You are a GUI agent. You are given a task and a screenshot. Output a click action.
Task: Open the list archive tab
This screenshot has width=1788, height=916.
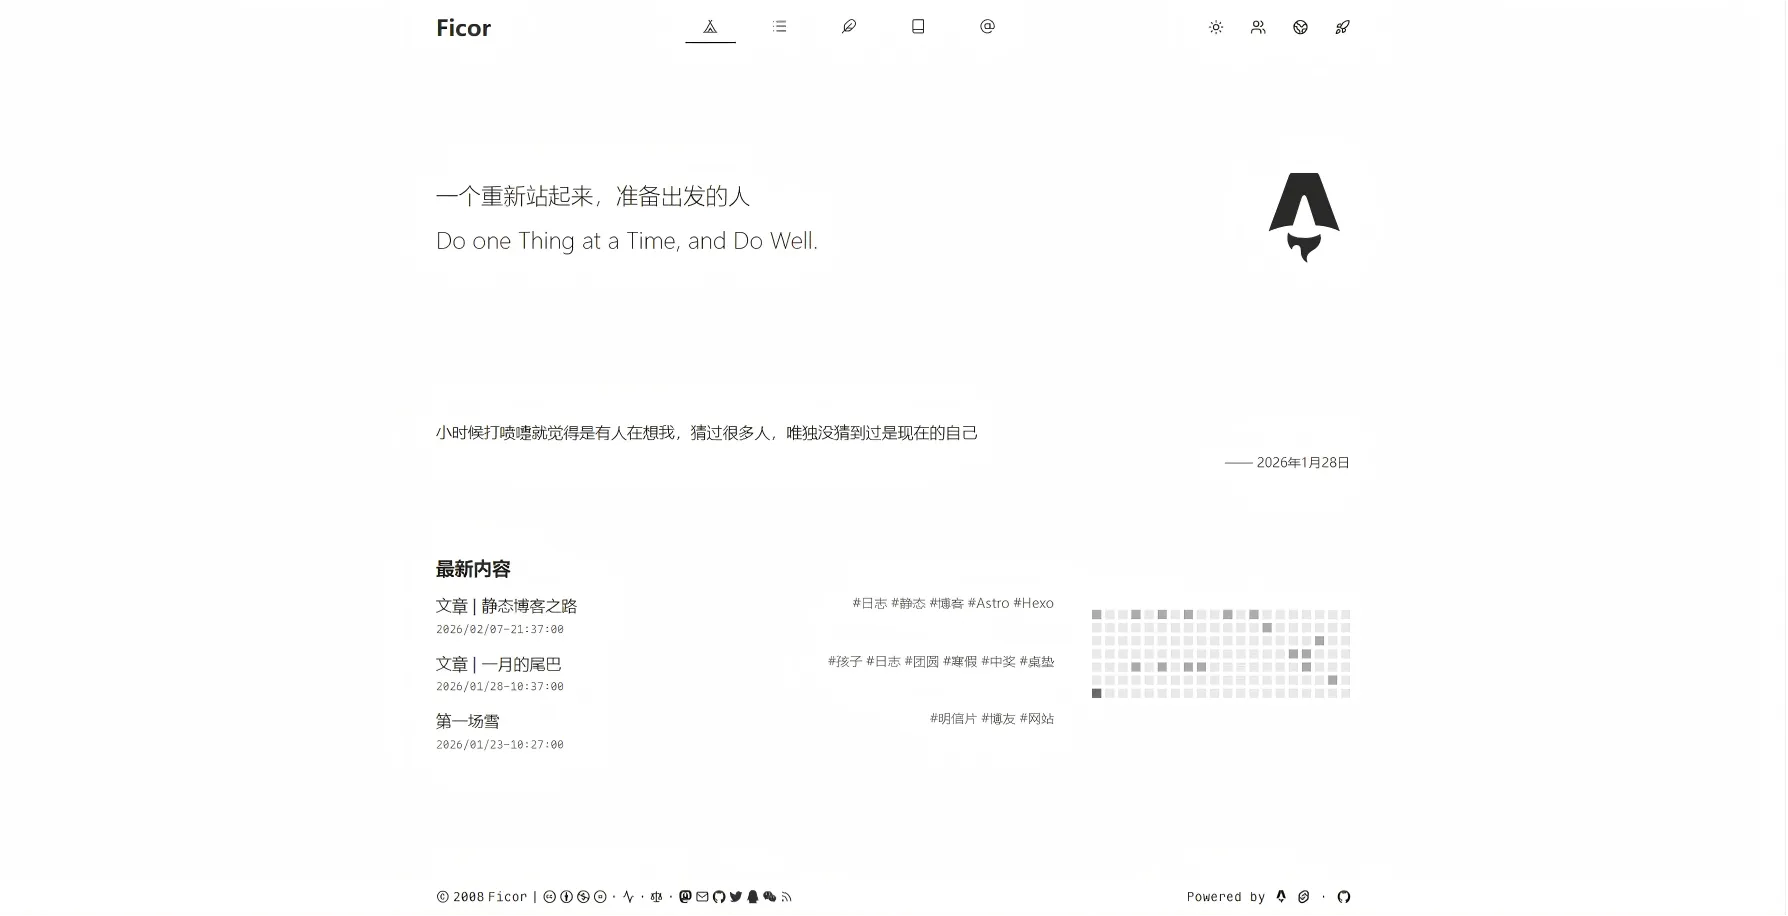coord(780,27)
